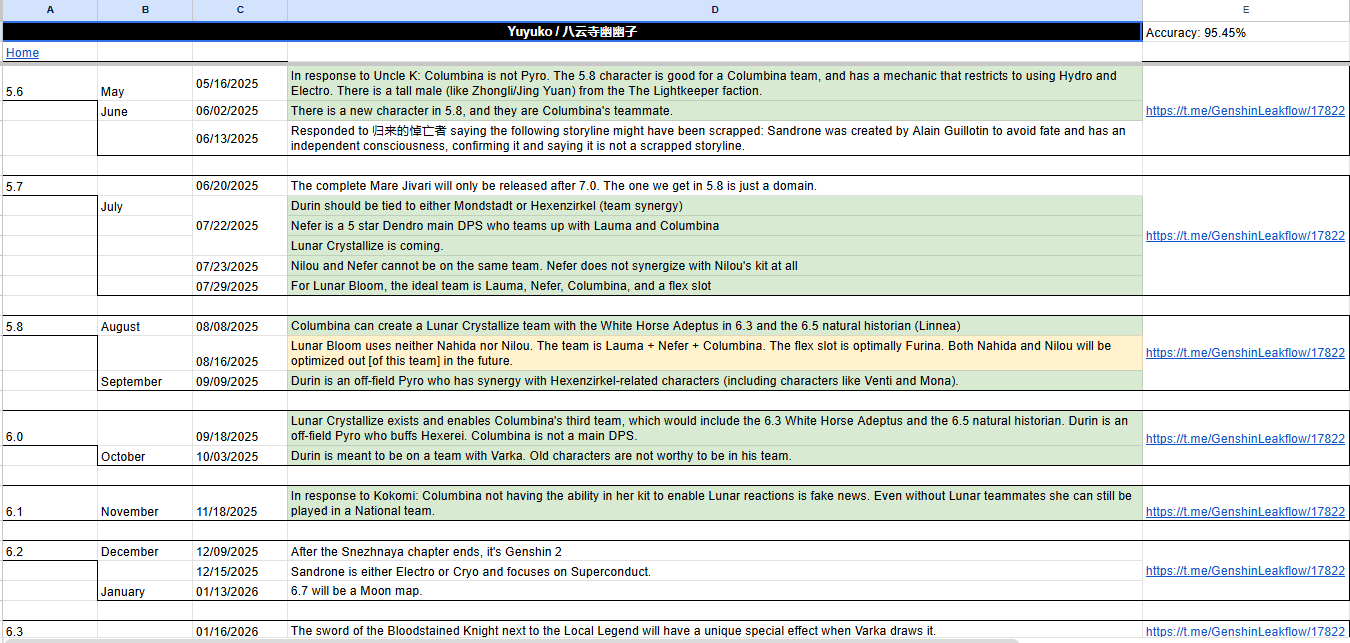The width and height of the screenshot is (1350, 643).
Task: Select column A header
Action: tap(50, 10)
